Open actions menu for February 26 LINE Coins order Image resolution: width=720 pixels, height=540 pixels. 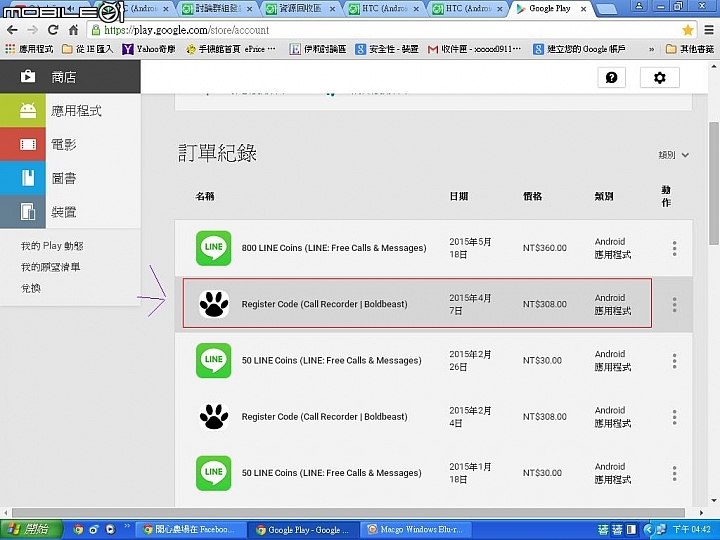(x=674, y=360)
